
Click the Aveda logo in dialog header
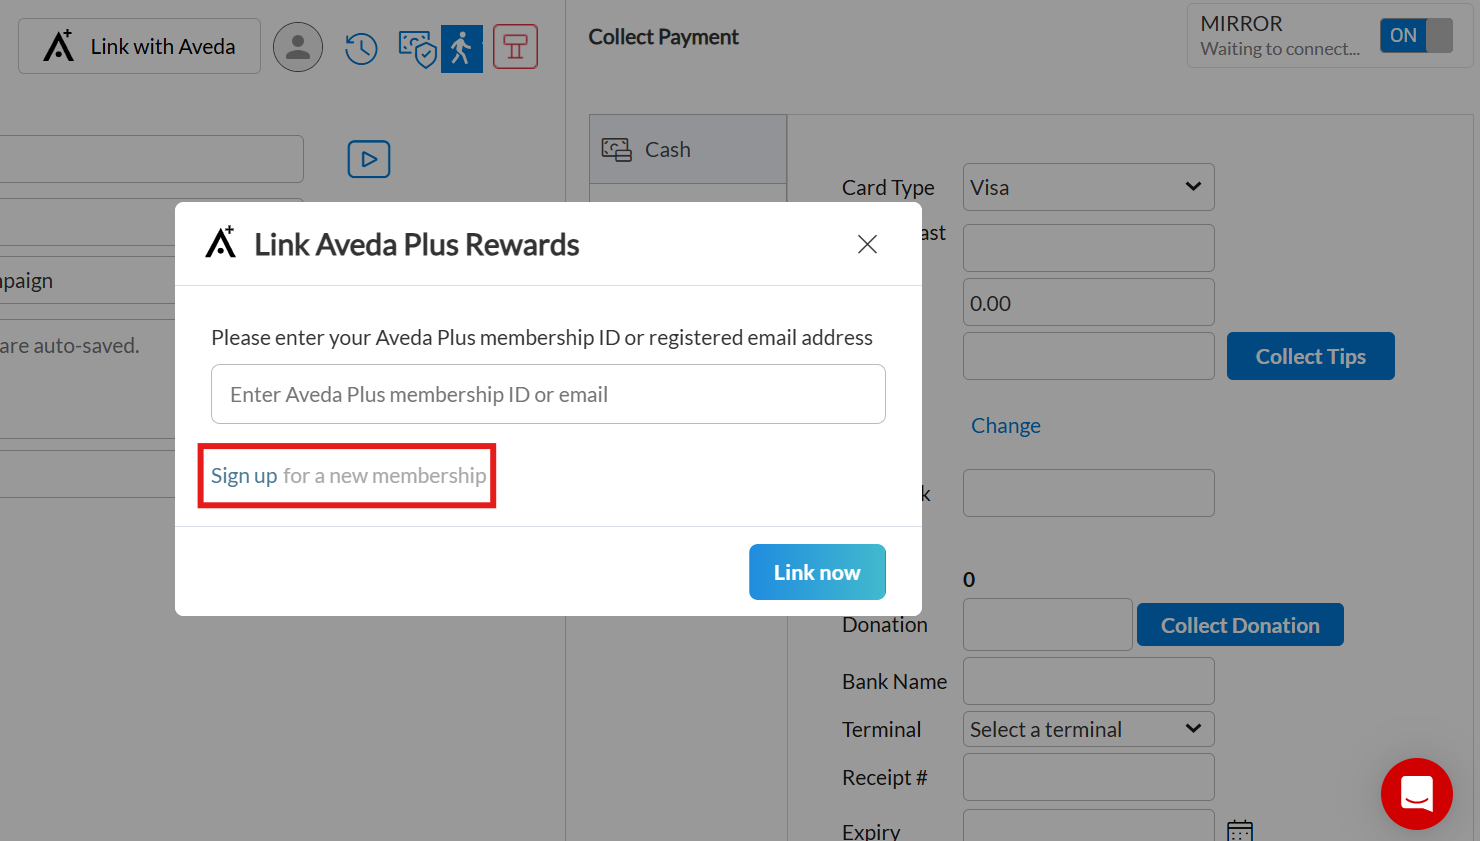218,243
